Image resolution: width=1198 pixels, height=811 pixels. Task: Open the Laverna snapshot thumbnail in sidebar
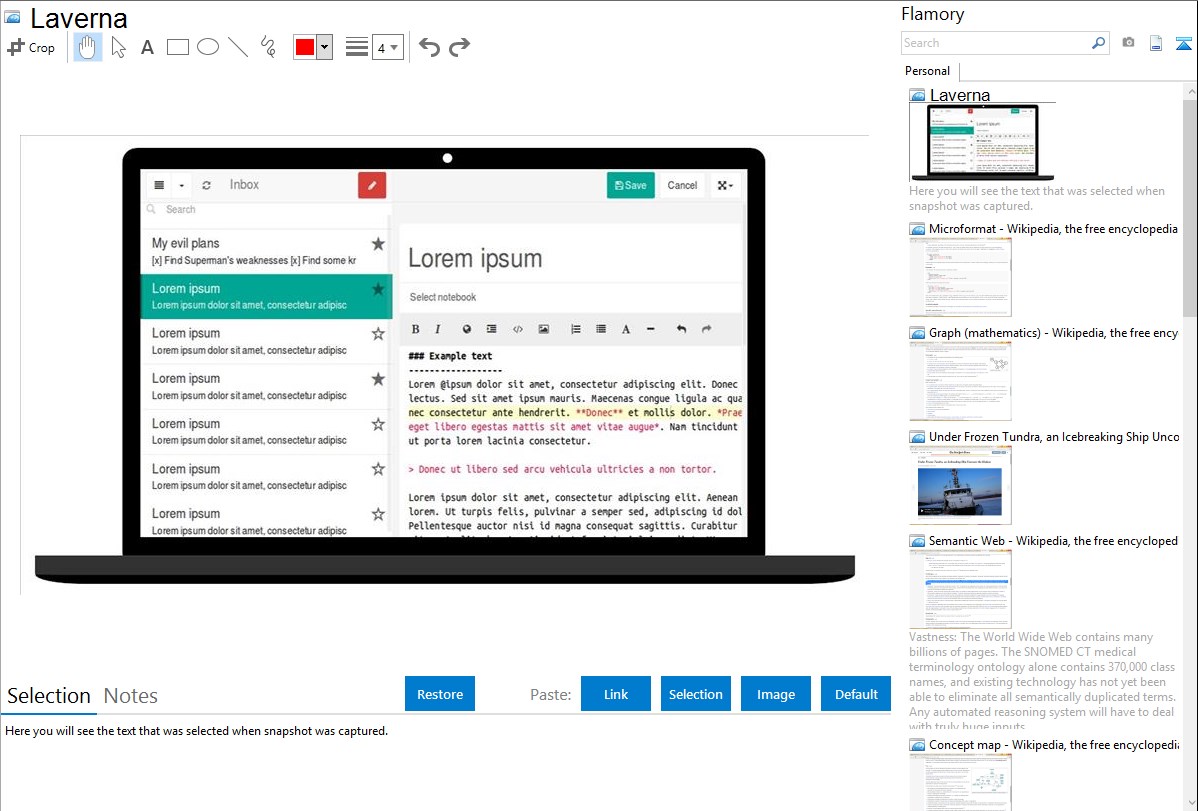click(983, 142)
